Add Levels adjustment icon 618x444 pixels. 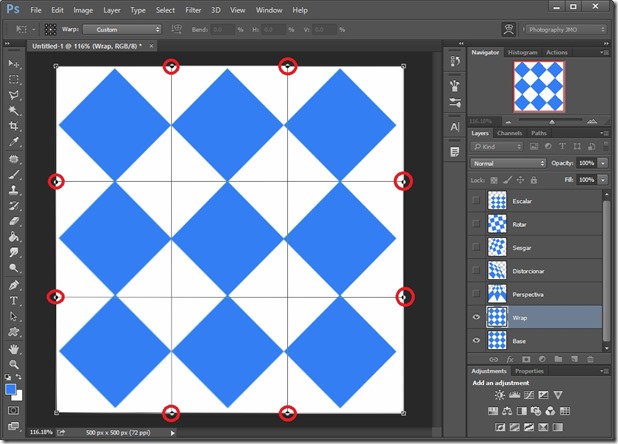(515, 395)
